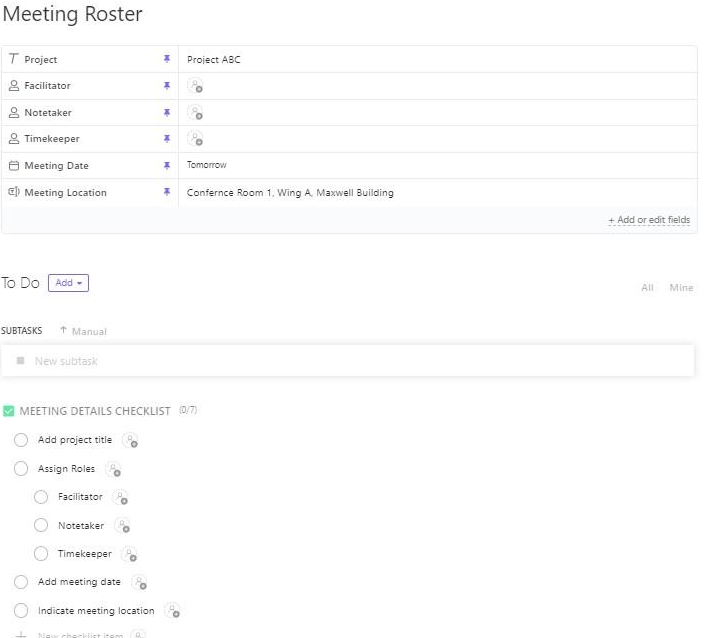Check off Add meeting date

21,582
